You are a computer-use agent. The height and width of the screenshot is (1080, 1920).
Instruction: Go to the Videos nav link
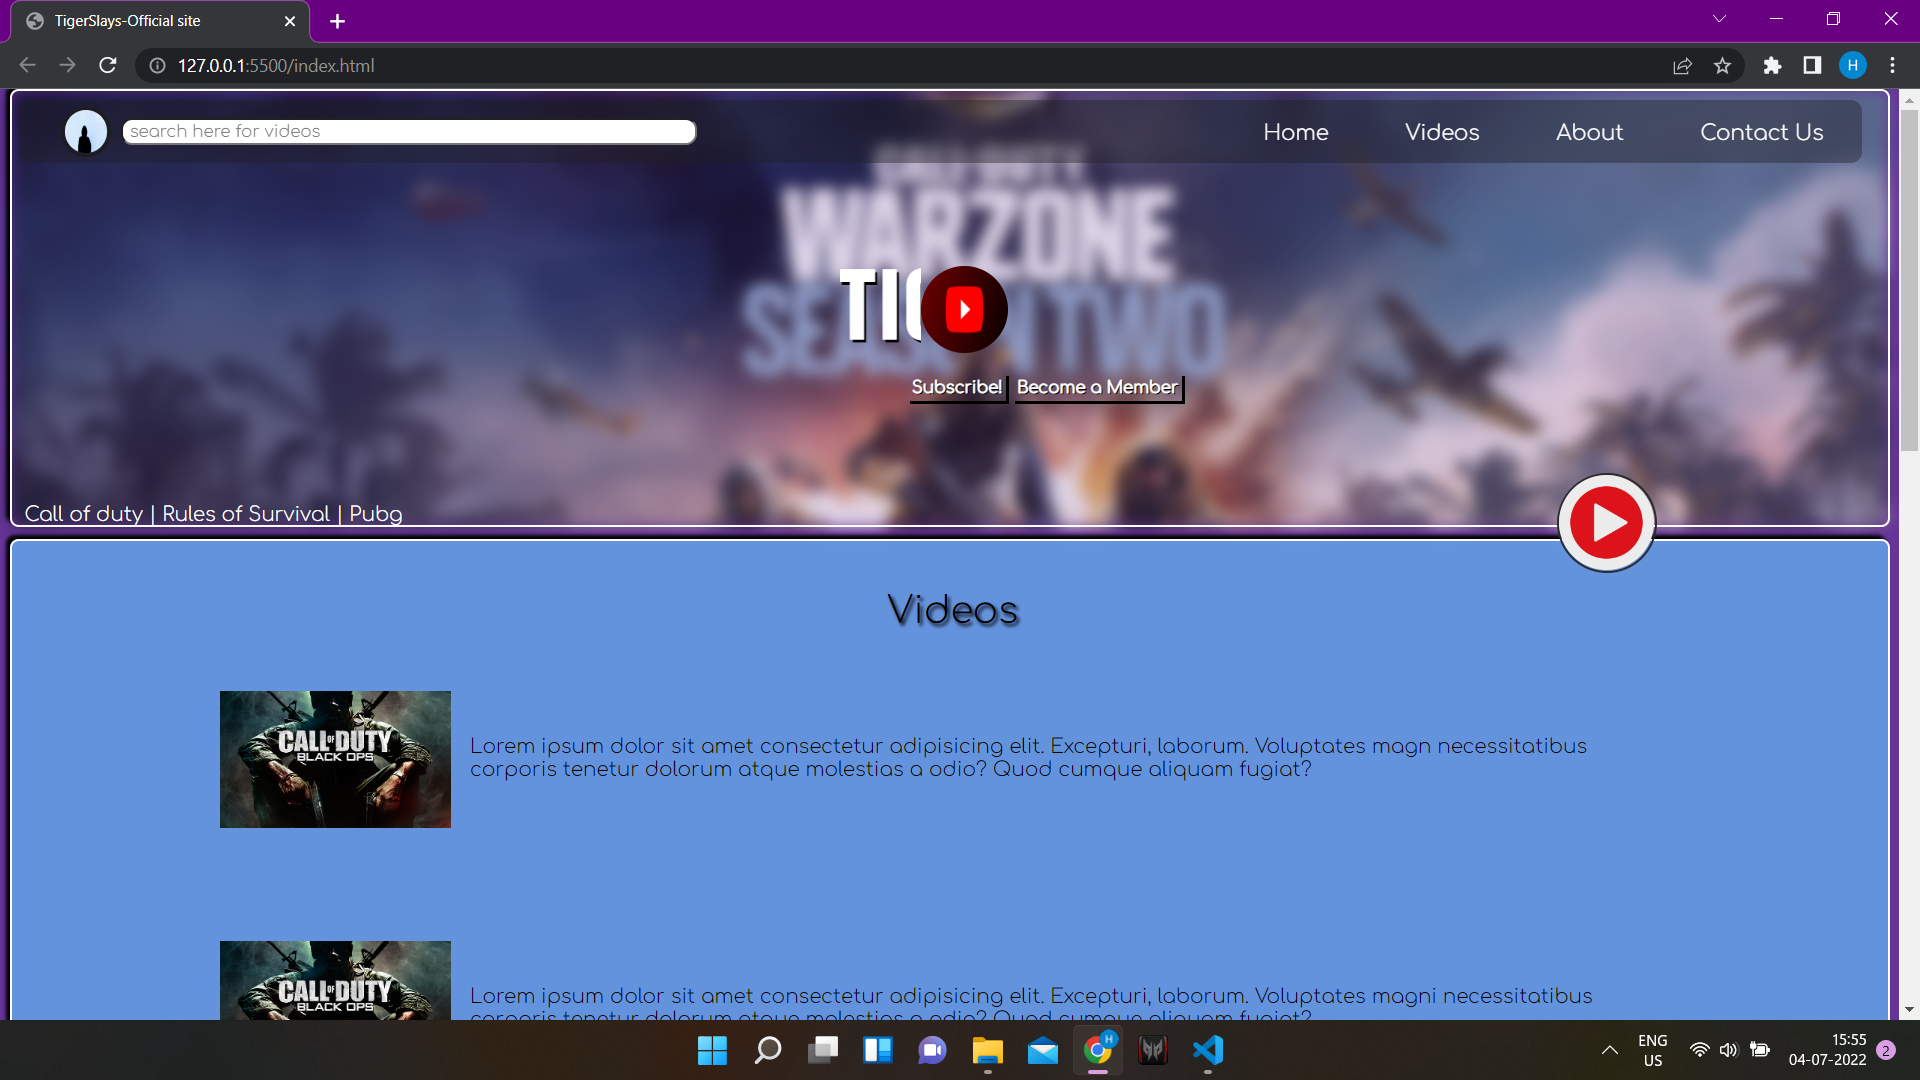point(1442,132)
